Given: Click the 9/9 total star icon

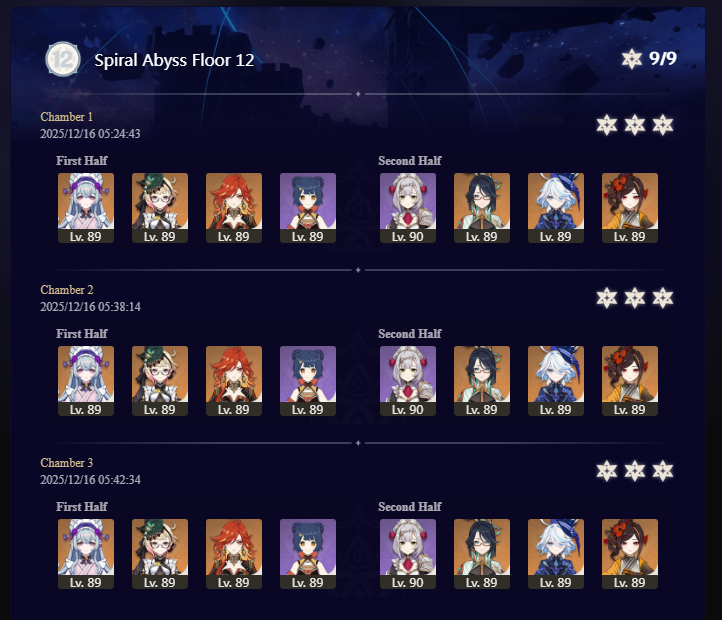Looking at the screenshot, I should pos(631,59).
